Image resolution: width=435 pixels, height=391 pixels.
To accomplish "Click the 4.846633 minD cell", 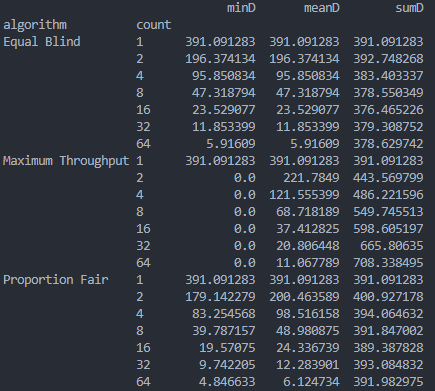I will (227, 382).
